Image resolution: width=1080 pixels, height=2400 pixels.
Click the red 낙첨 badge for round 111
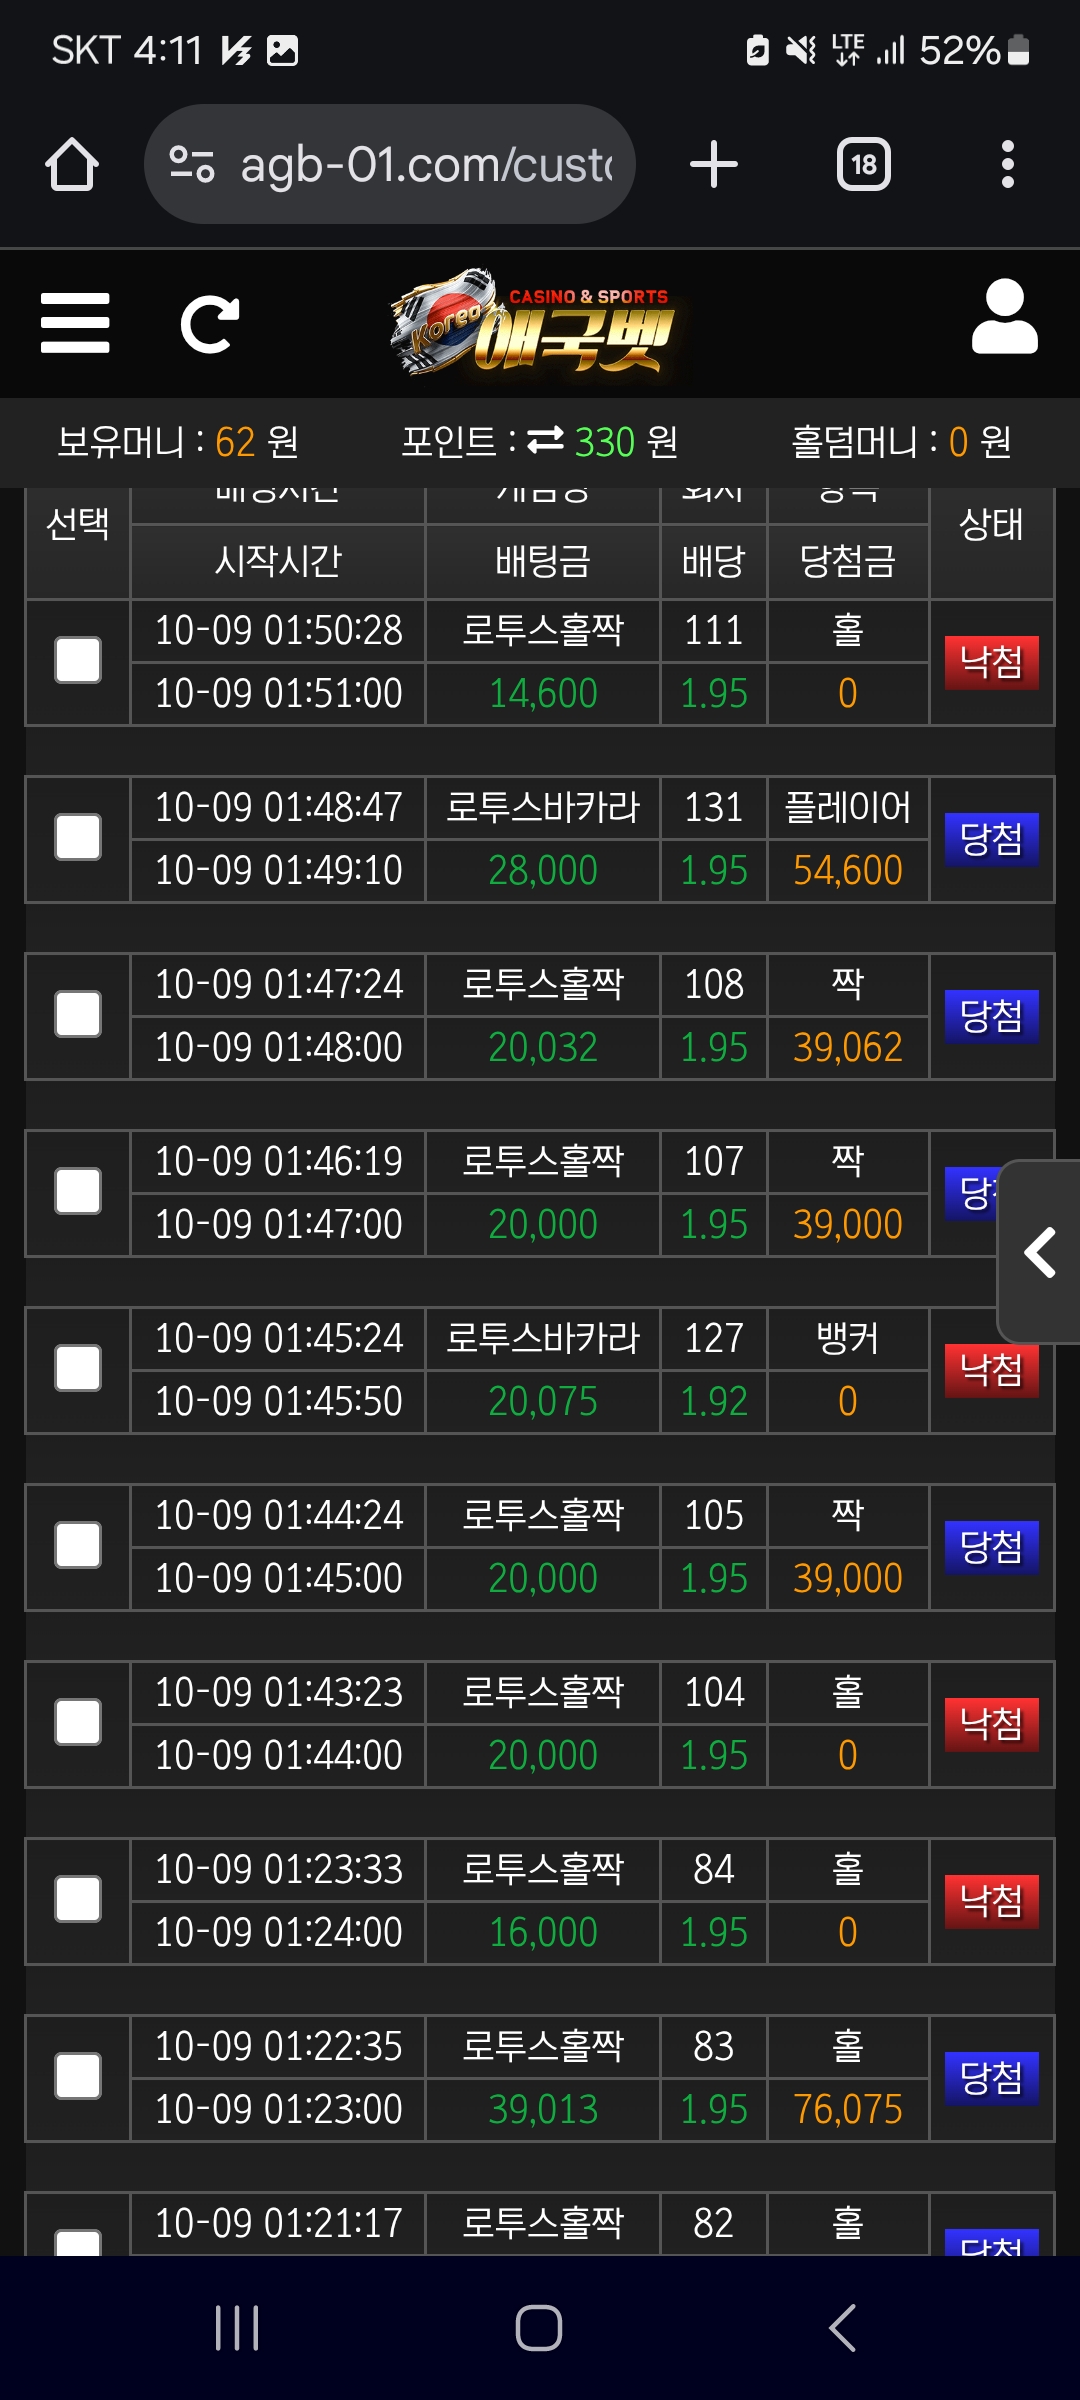991,663
